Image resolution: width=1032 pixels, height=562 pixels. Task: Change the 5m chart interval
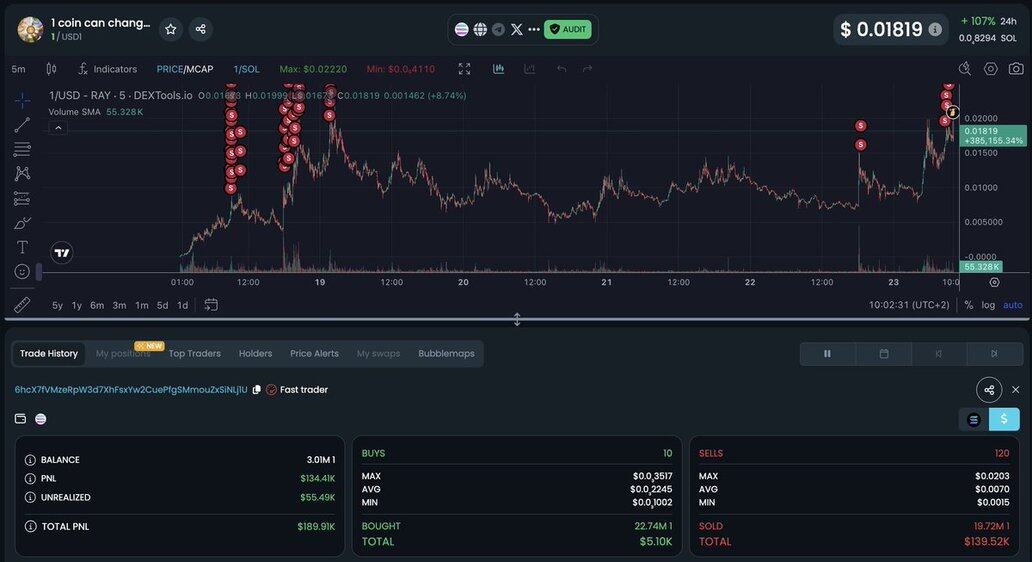click(18, 69)
